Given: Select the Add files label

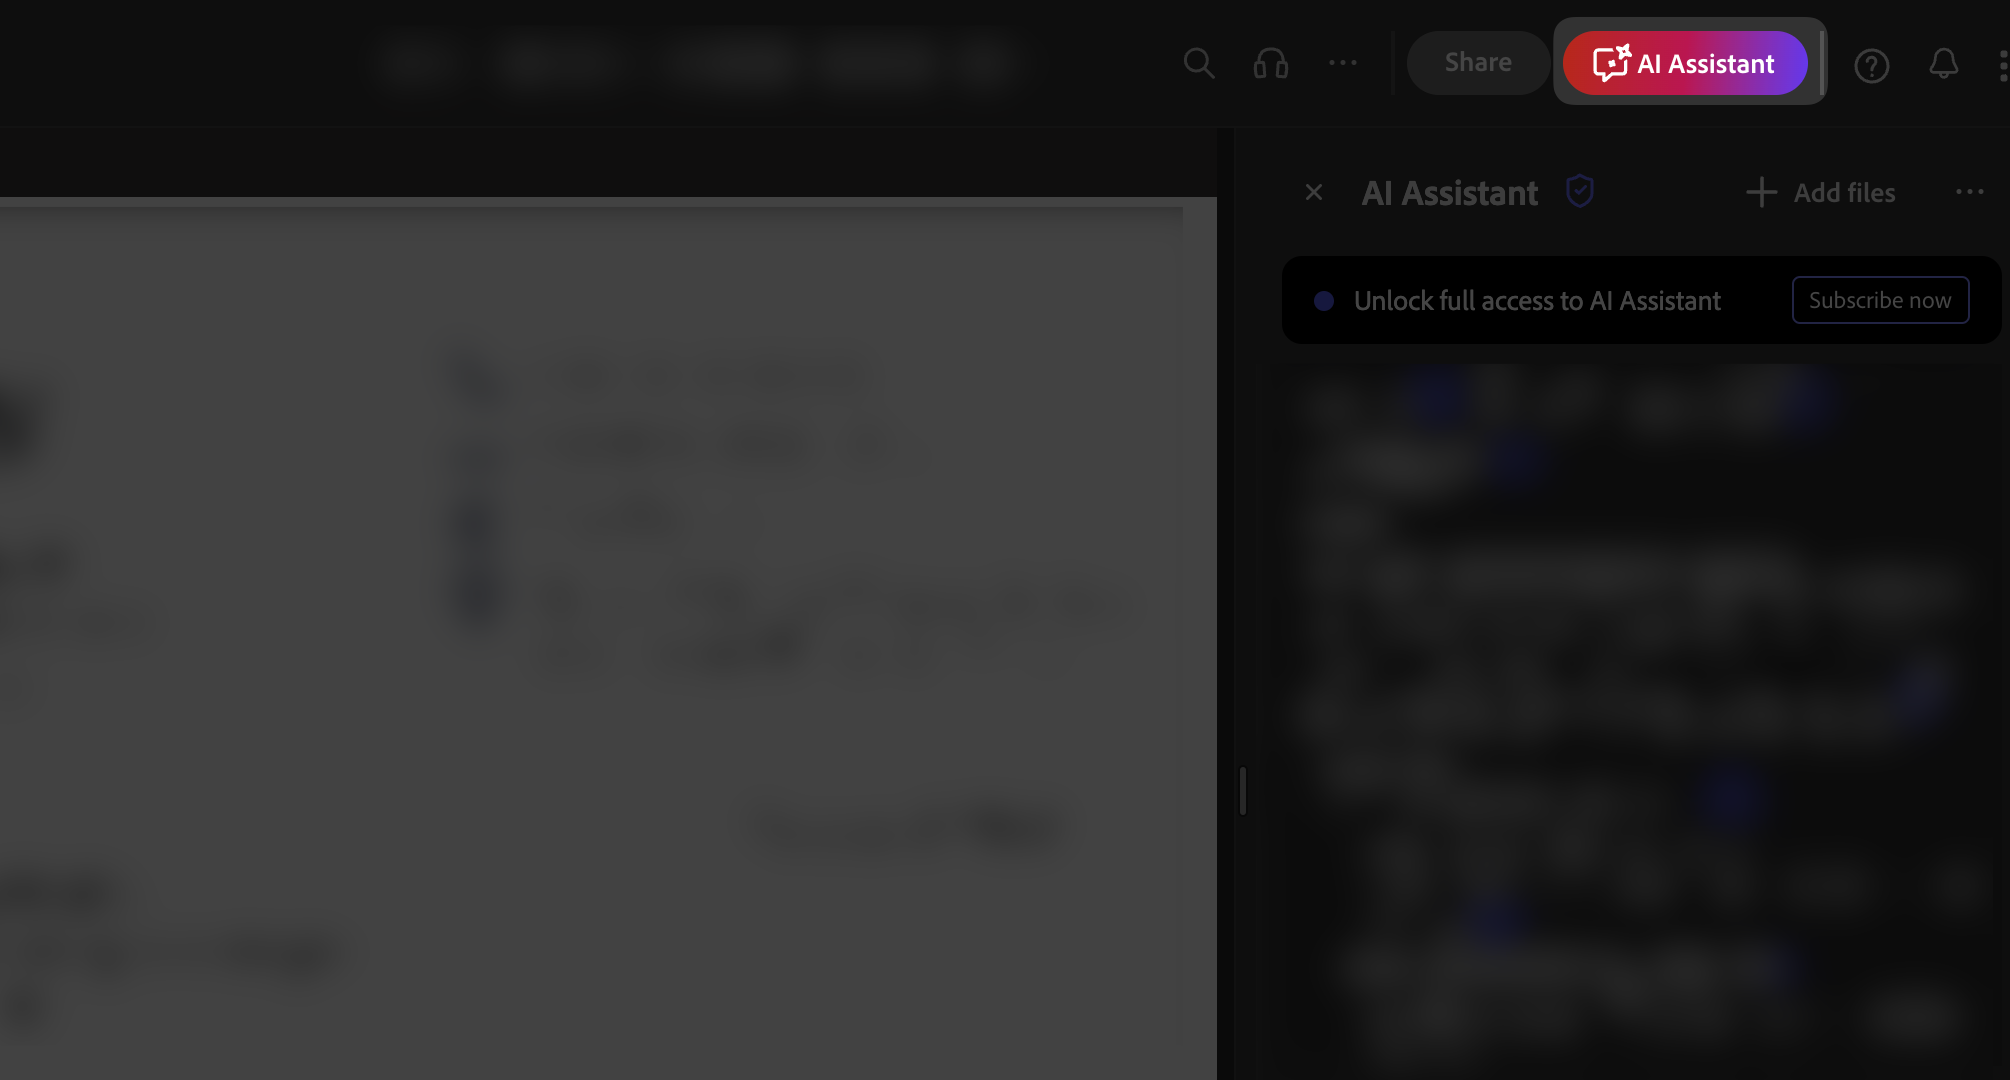Looking at the screenshot, I should coord(1844,192).
